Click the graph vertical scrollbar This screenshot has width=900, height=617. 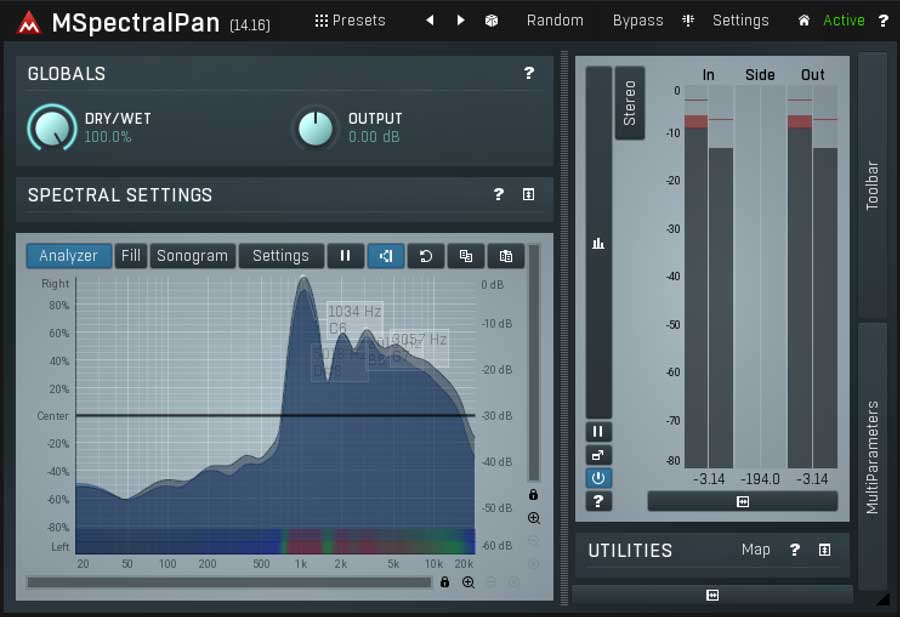534,362
